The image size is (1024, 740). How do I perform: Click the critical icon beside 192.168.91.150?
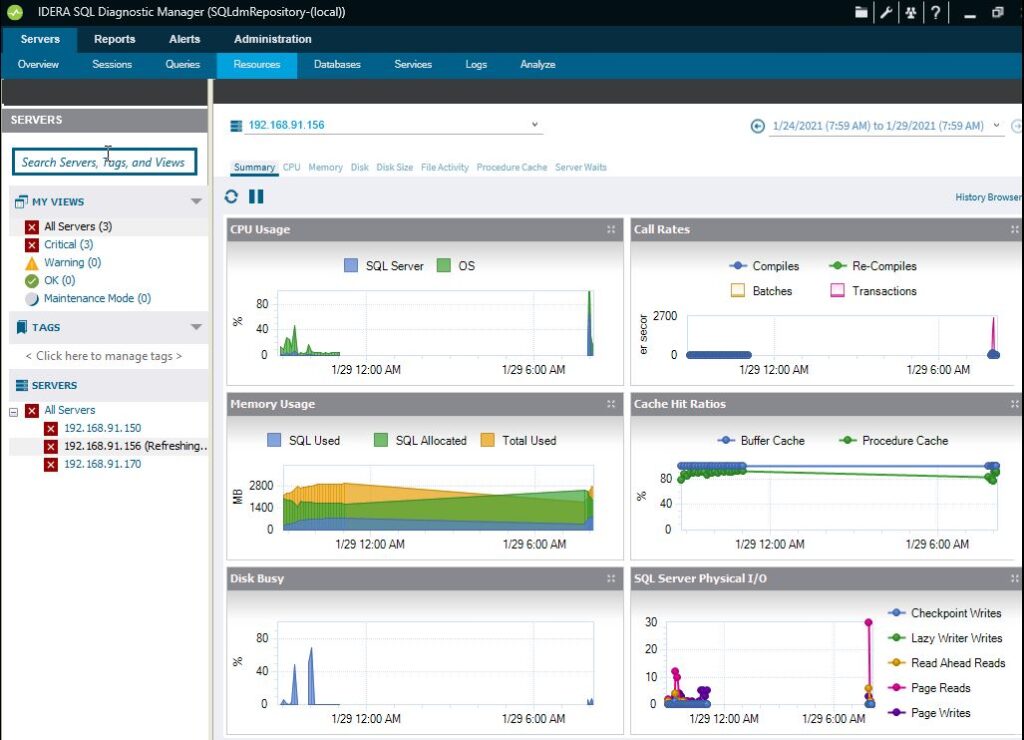pos(51,428)
